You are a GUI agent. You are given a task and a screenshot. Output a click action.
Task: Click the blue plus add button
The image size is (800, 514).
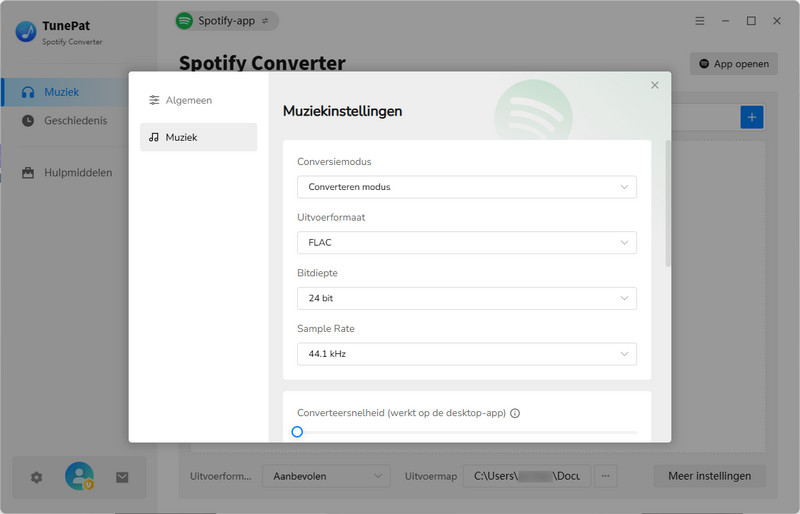[752, 118]
